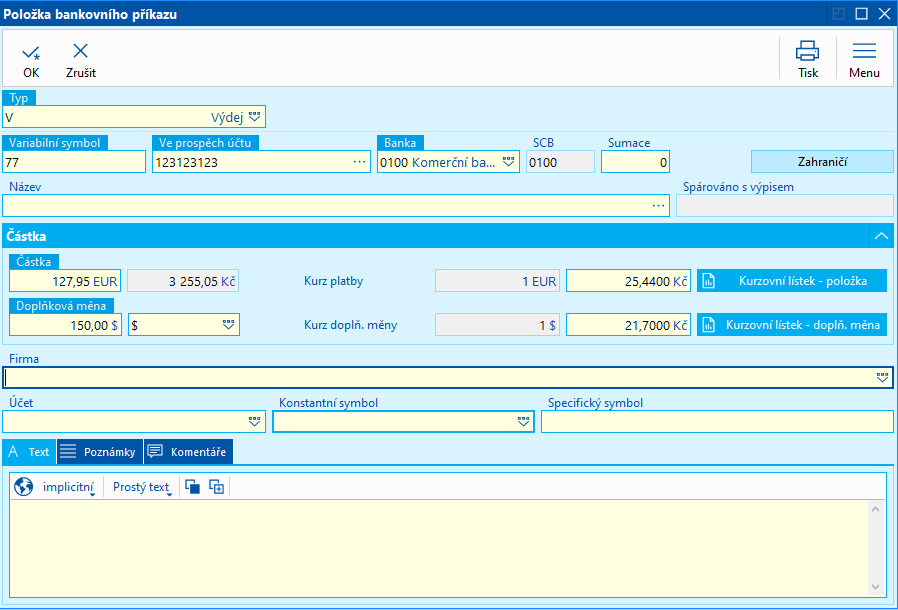898x610 pixels.
Task: Open the Banka dropdown list
Action: coord(508,162)
